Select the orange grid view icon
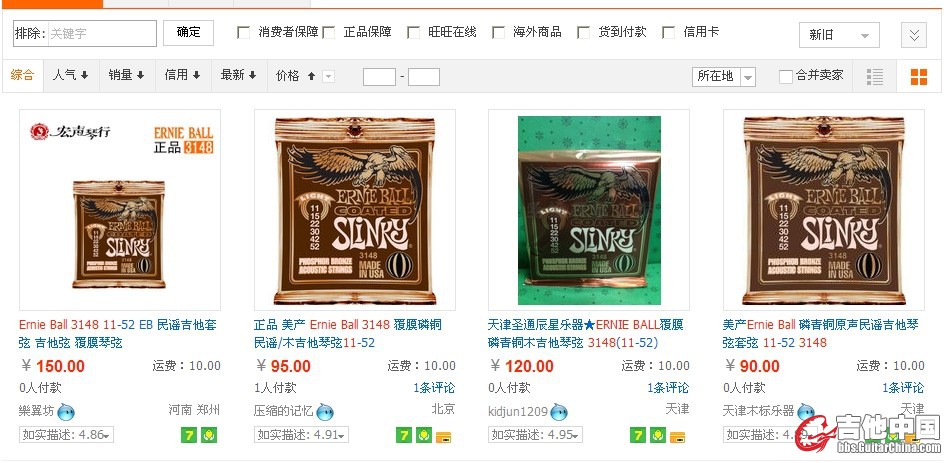 coord(918,77)
